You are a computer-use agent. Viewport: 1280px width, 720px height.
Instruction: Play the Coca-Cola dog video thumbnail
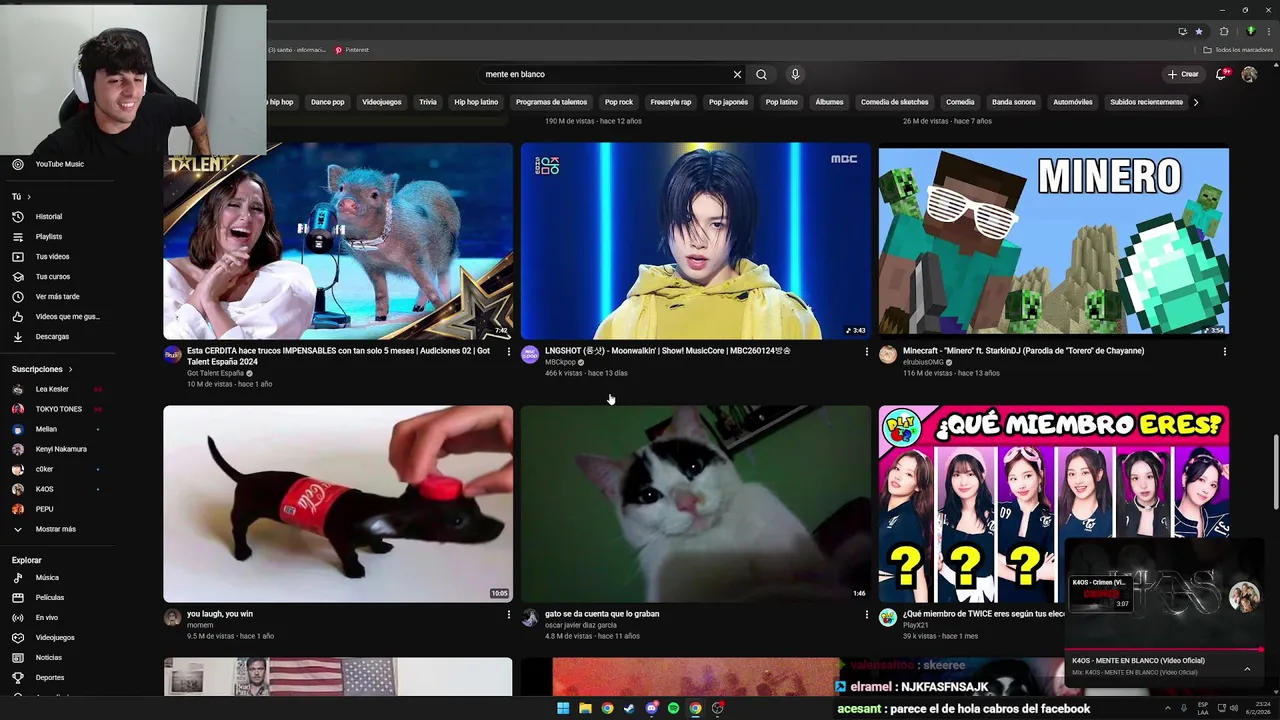tap(338, 504)
